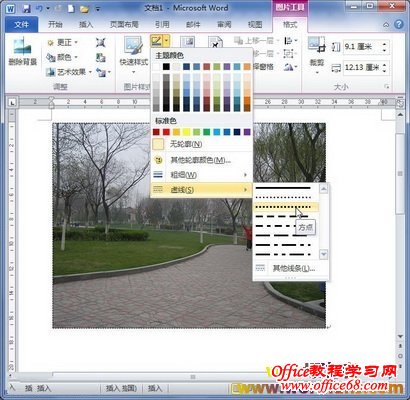The width and height of the screenshot is (410, 400).
Task: Click the Undo icon in quick access toolbar
Action: (x=39, y=8)
